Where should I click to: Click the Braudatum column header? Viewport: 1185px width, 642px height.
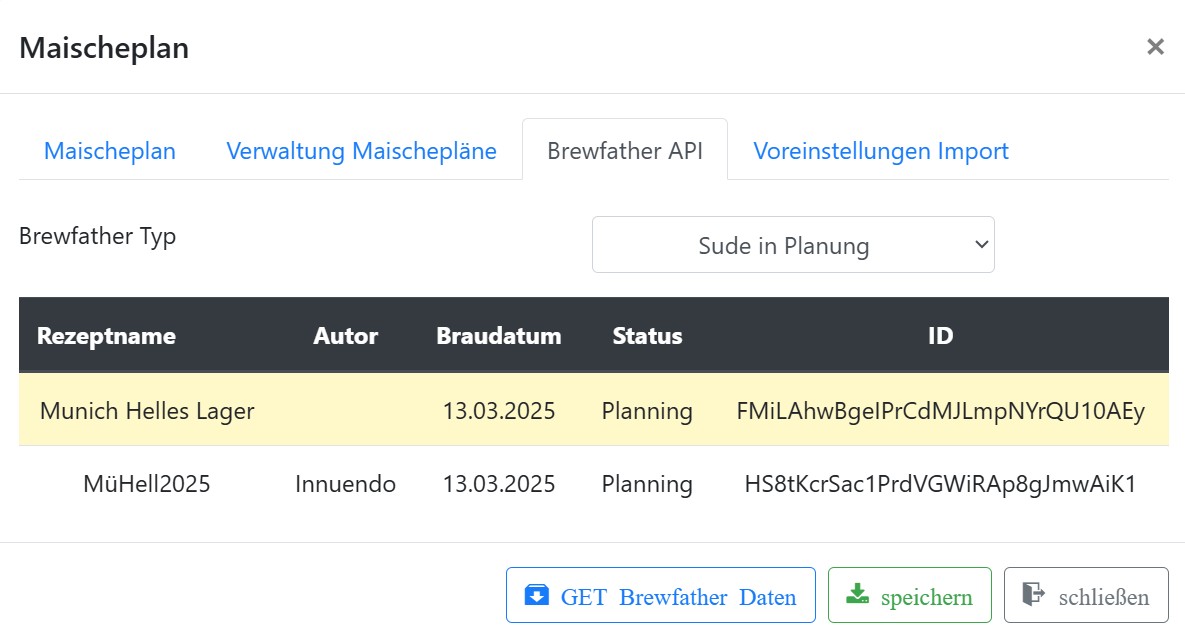point(498,336)
